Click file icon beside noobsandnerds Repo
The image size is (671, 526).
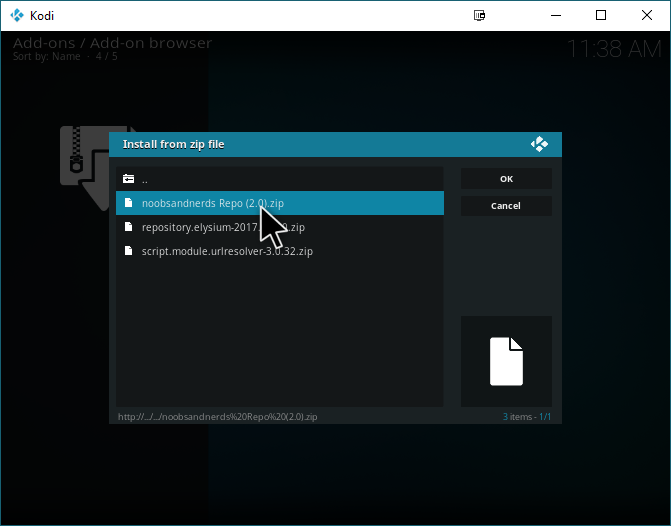click(128, 203)
